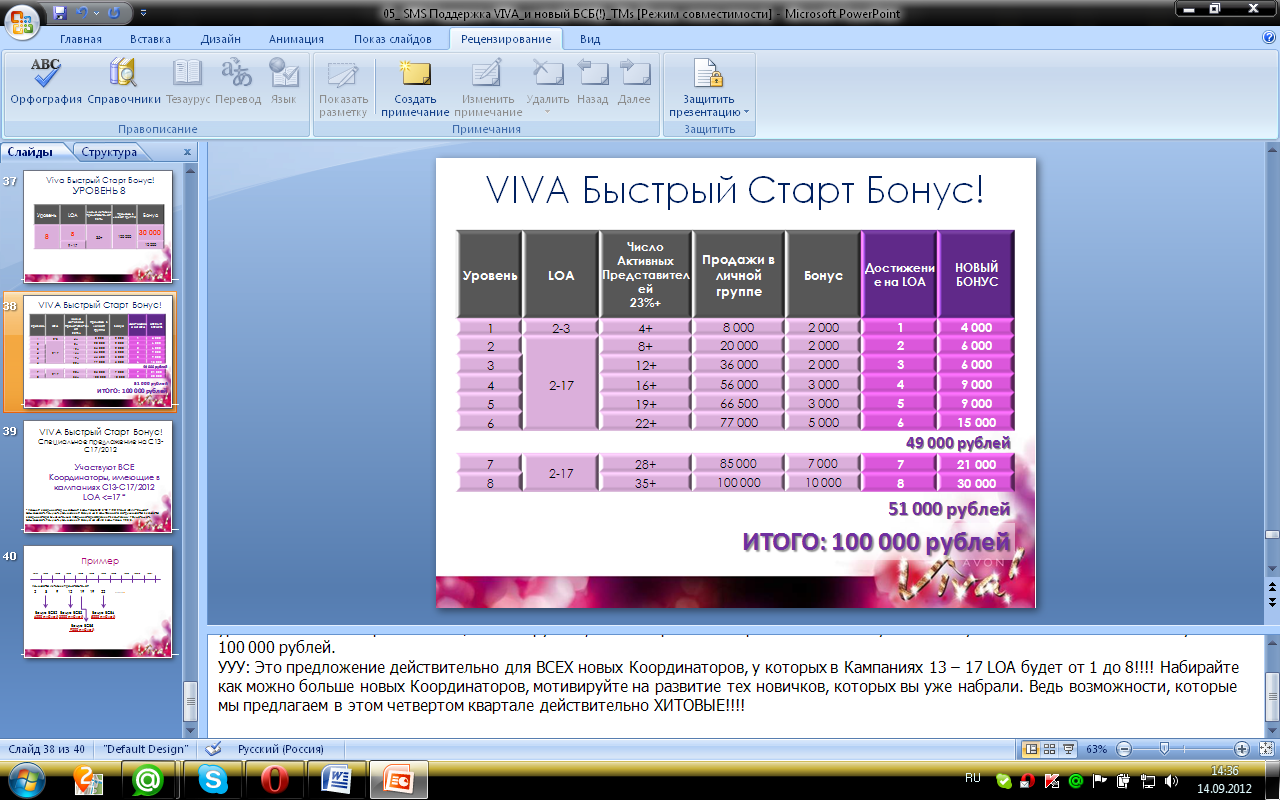Open the Анимация ribbon tab

tap(296, 39)
